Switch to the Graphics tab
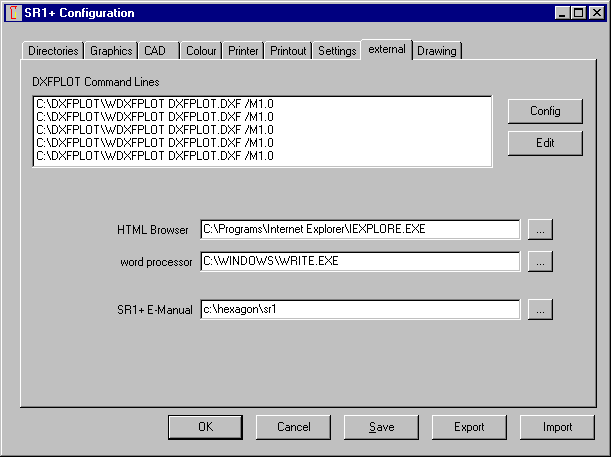This screenshot has width=611, height=457. 111,51
